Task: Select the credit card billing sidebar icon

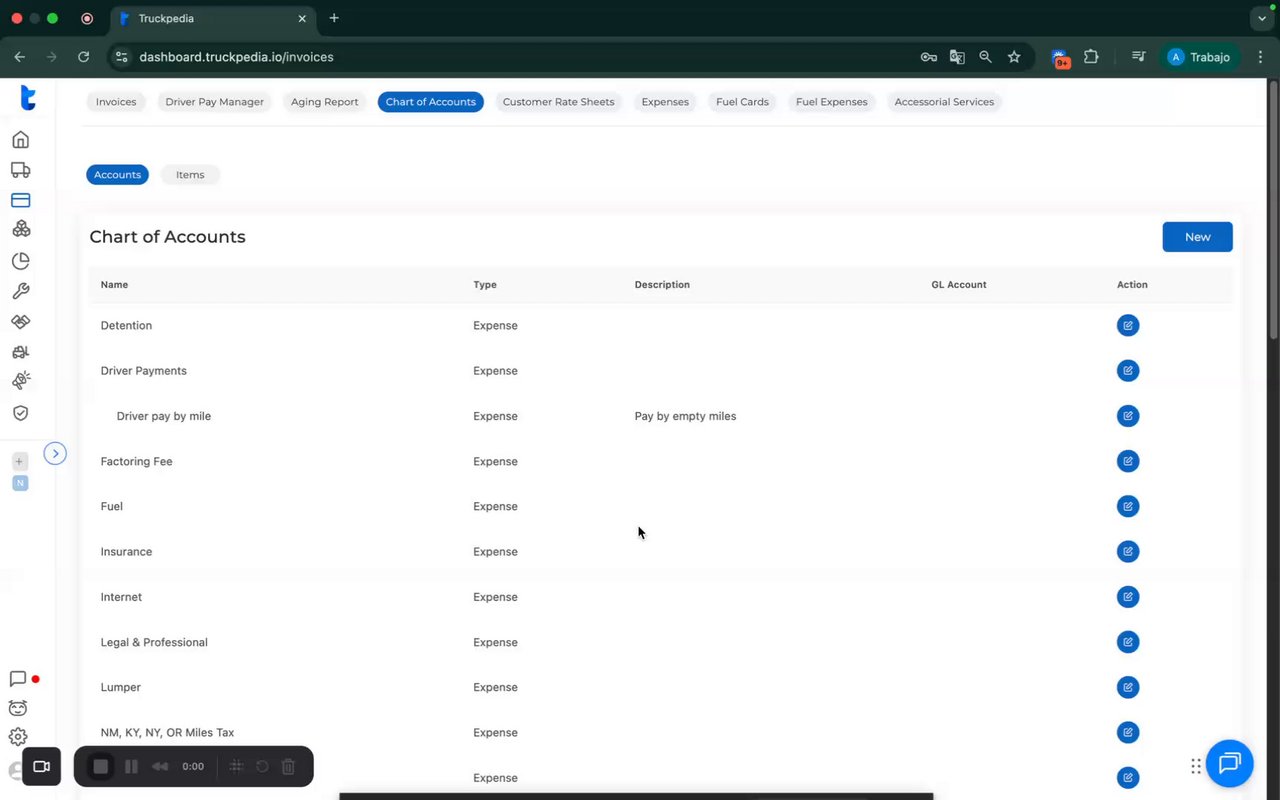Action: (x=20, y=200)
